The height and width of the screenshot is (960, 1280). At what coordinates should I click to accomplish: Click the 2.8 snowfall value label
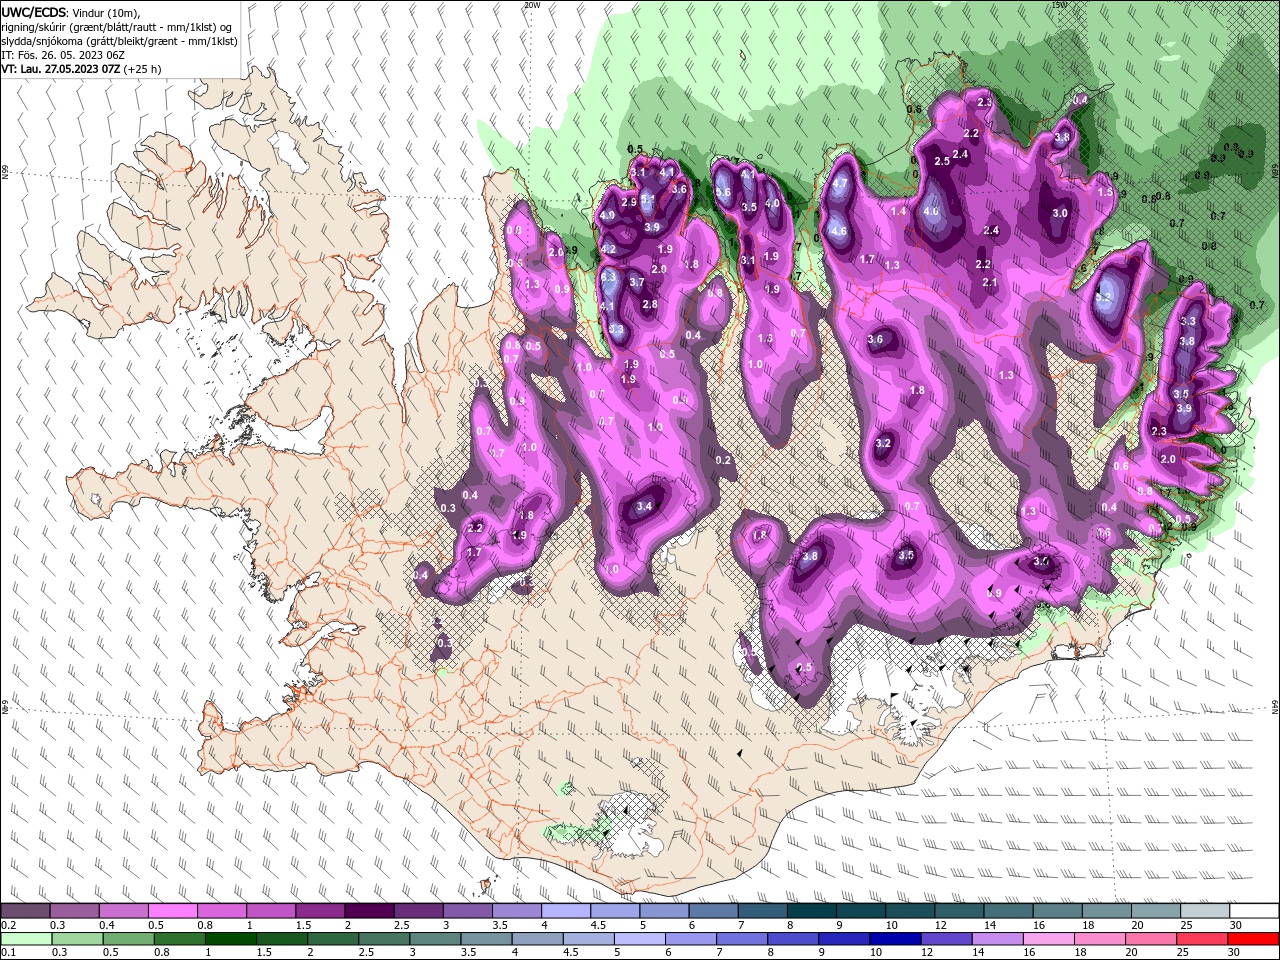(x=649, y=304)
